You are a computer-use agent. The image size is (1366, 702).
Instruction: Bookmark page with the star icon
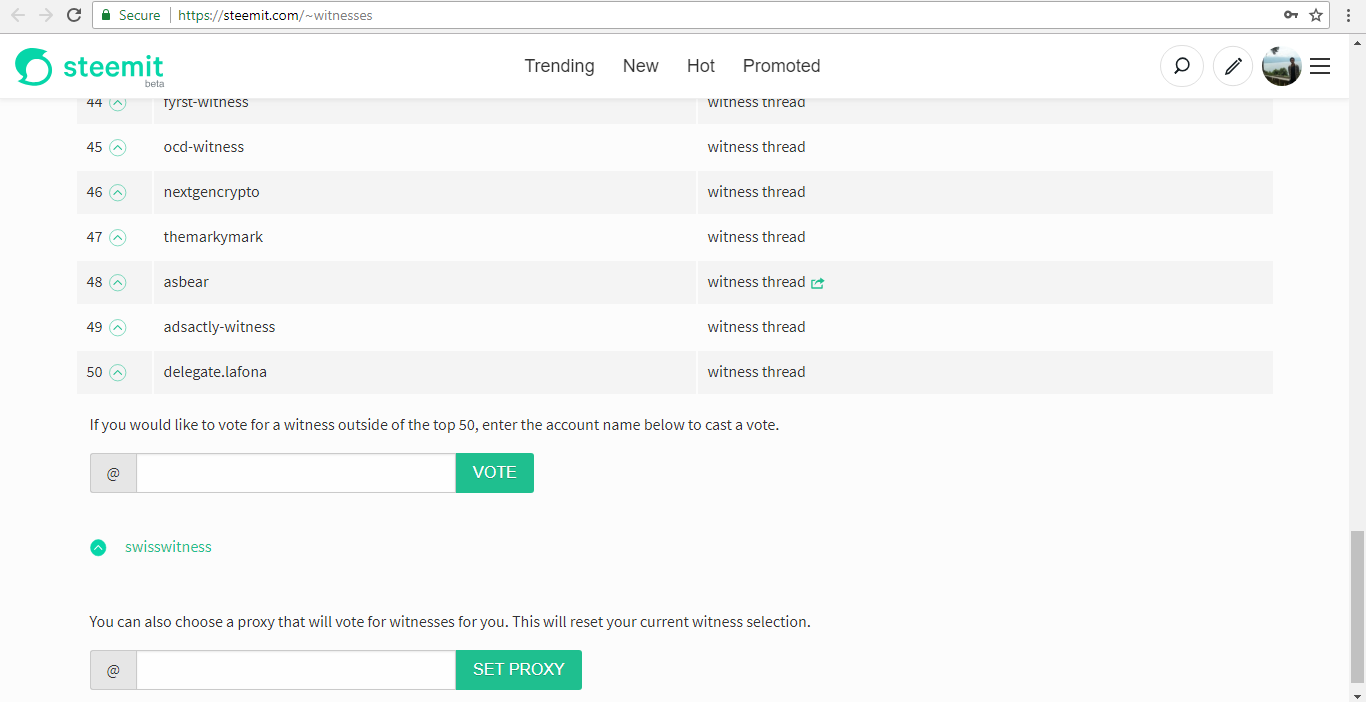tap(1316, 15)
